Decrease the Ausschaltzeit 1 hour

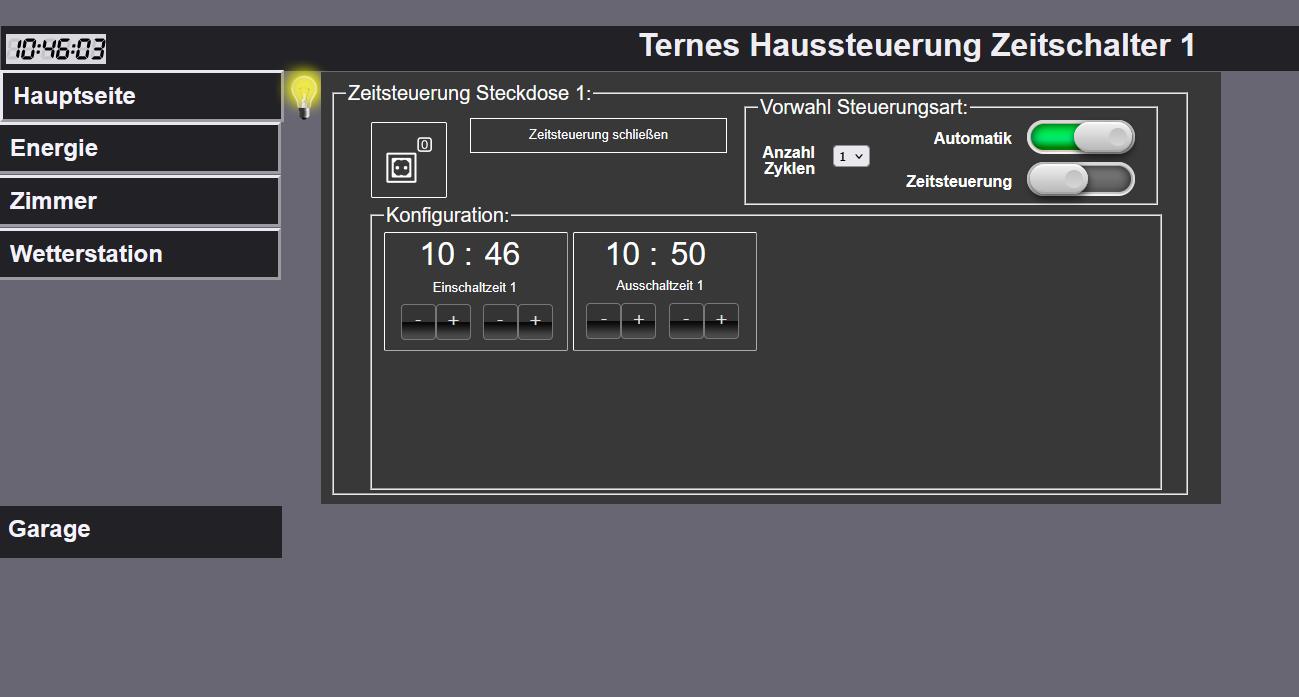click(603, 321)
